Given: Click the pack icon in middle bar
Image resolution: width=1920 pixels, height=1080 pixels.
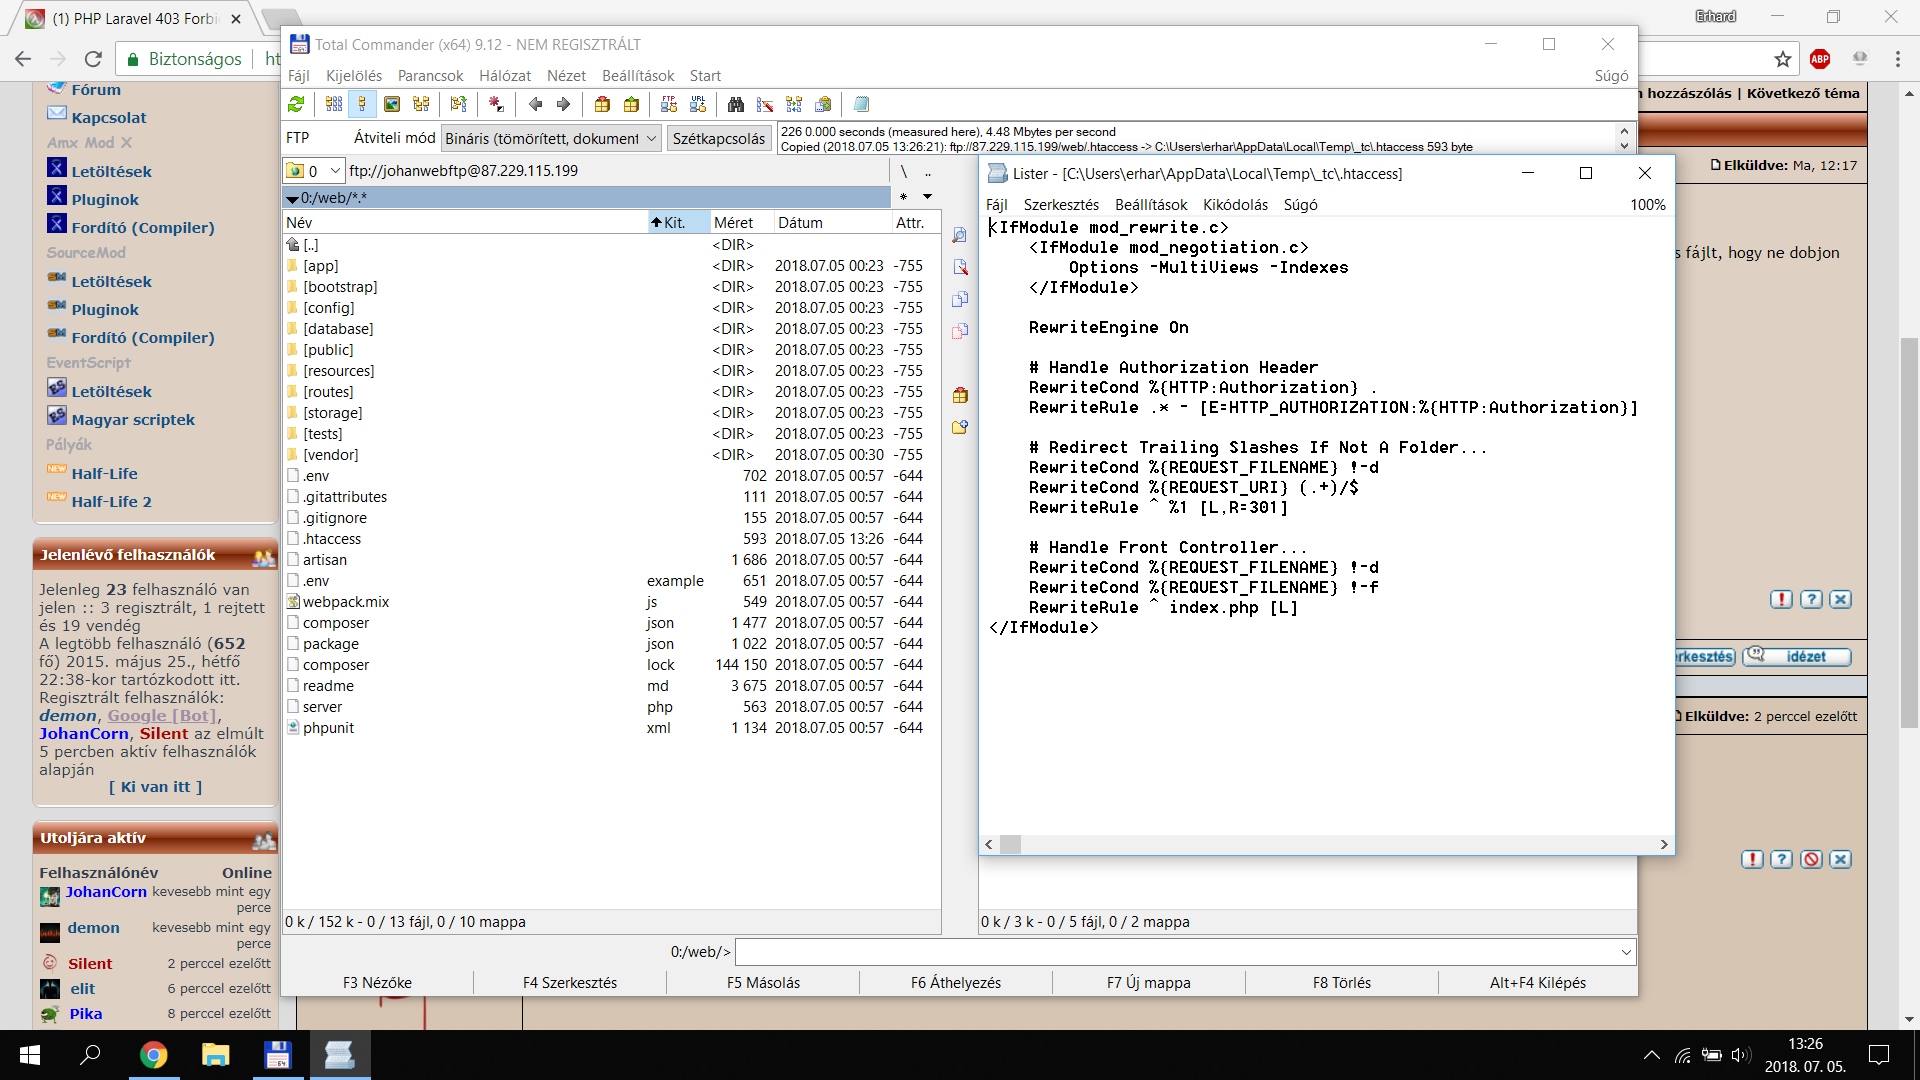Looking at the screenshot, I should 960,395.
